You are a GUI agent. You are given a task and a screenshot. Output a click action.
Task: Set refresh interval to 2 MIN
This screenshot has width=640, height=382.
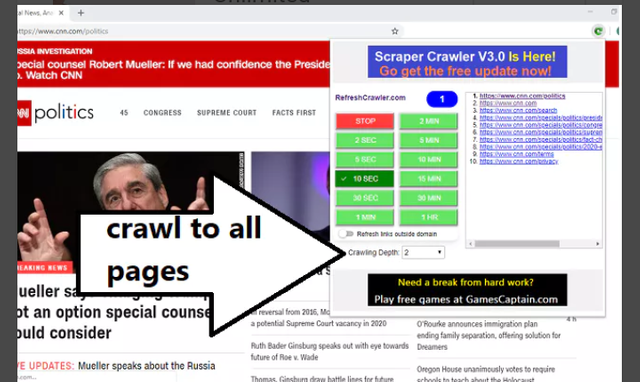tap(429, 121)
